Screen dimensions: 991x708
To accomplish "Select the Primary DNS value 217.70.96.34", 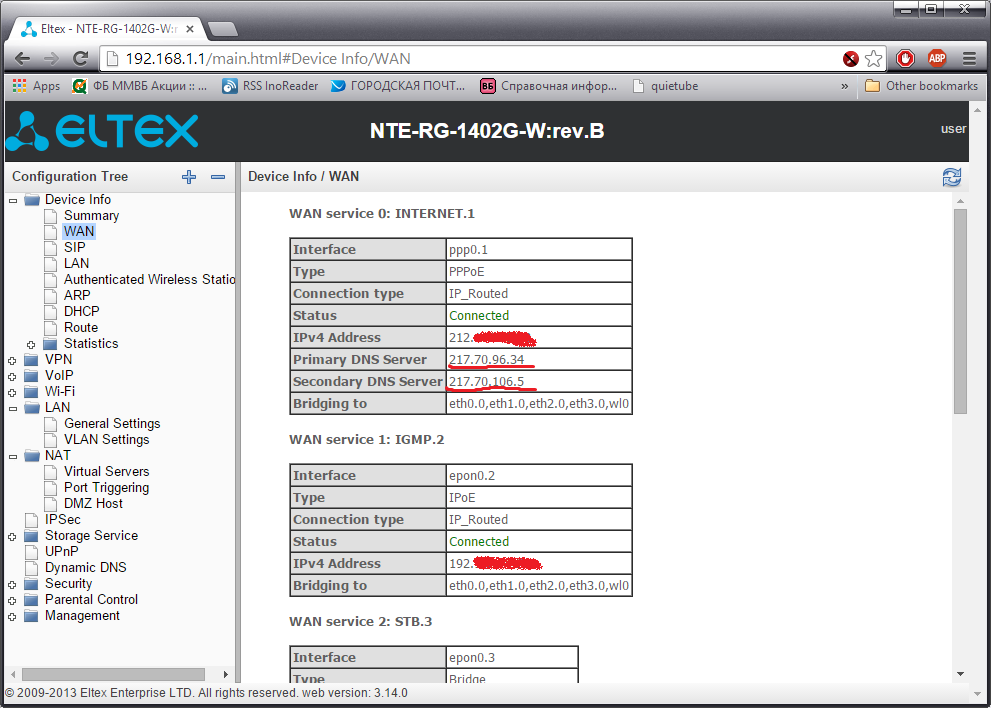I will 487,360.
